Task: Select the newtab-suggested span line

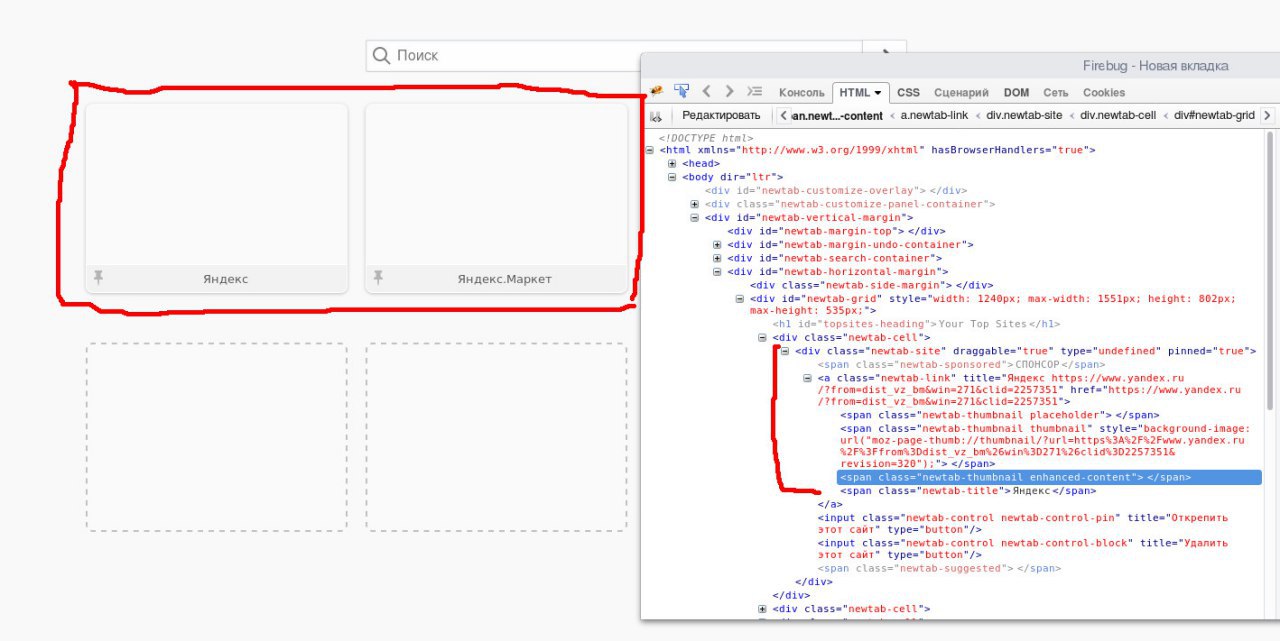Action: pos(939,568)
